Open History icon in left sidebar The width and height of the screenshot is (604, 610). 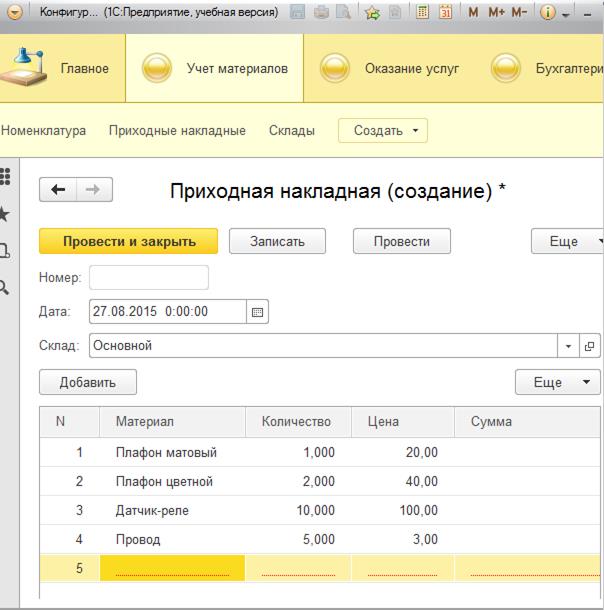click(x=5, y=250)
